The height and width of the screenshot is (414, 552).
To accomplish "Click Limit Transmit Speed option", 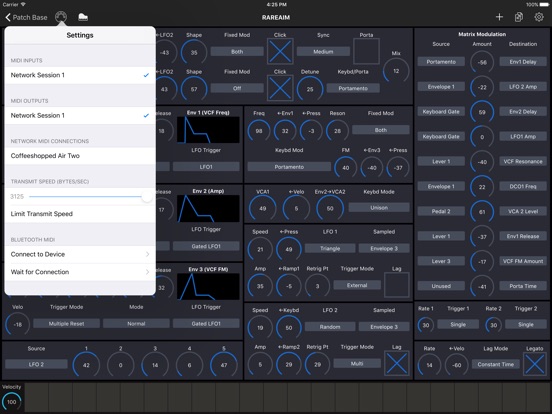I will (x=80, y=214).
